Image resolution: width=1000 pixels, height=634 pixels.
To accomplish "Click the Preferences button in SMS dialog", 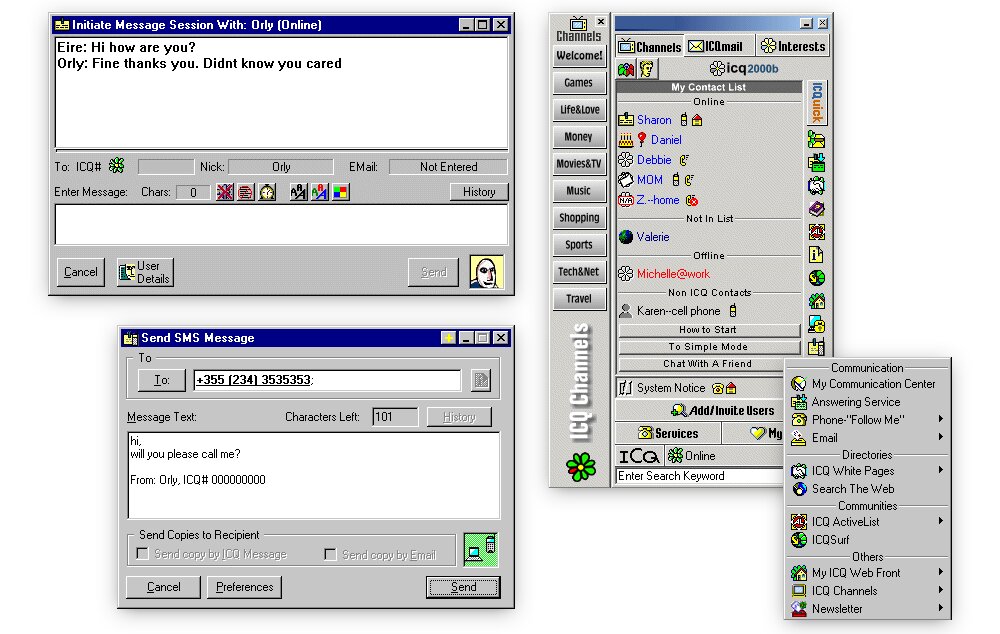I will 244,587.
